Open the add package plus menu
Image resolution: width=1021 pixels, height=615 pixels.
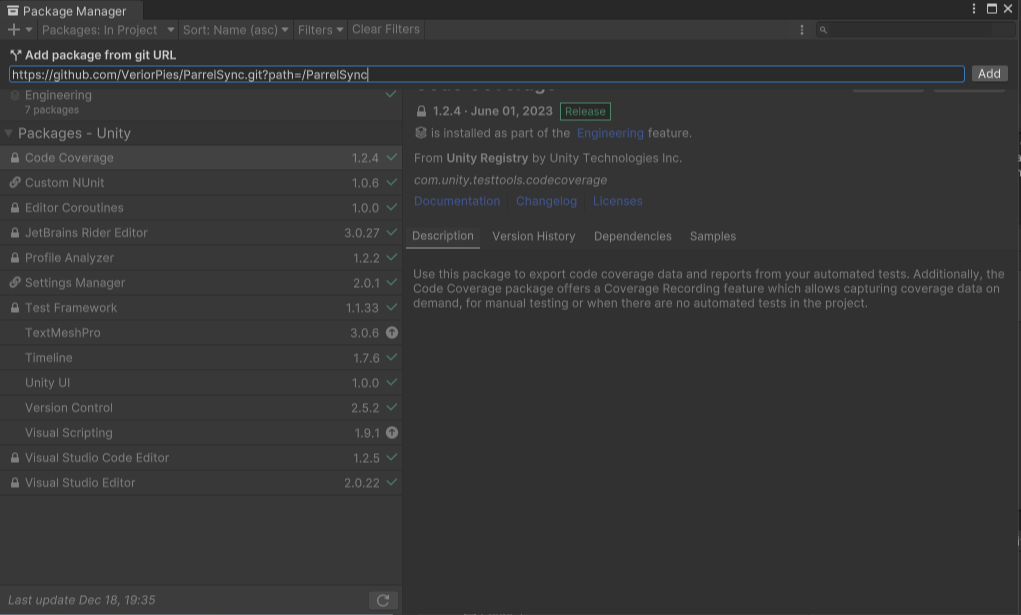click(14, 30)
